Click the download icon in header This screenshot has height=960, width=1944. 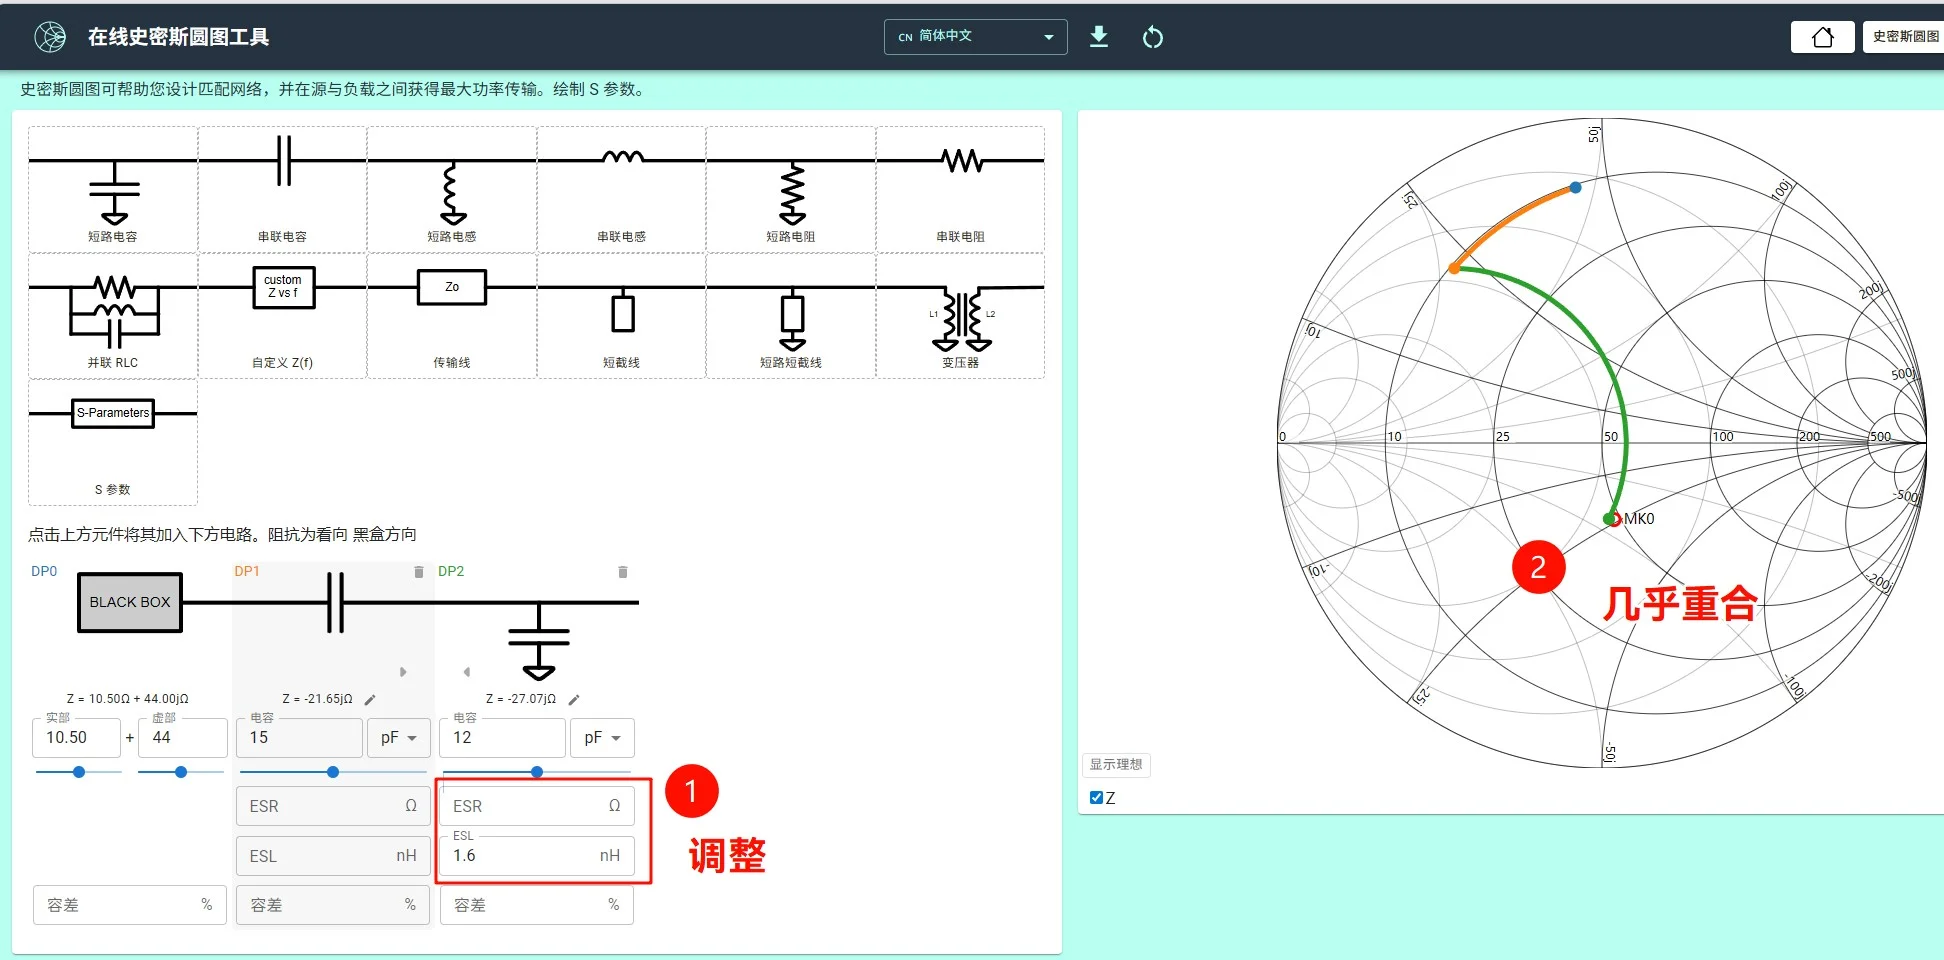(x=1099, y=37)
